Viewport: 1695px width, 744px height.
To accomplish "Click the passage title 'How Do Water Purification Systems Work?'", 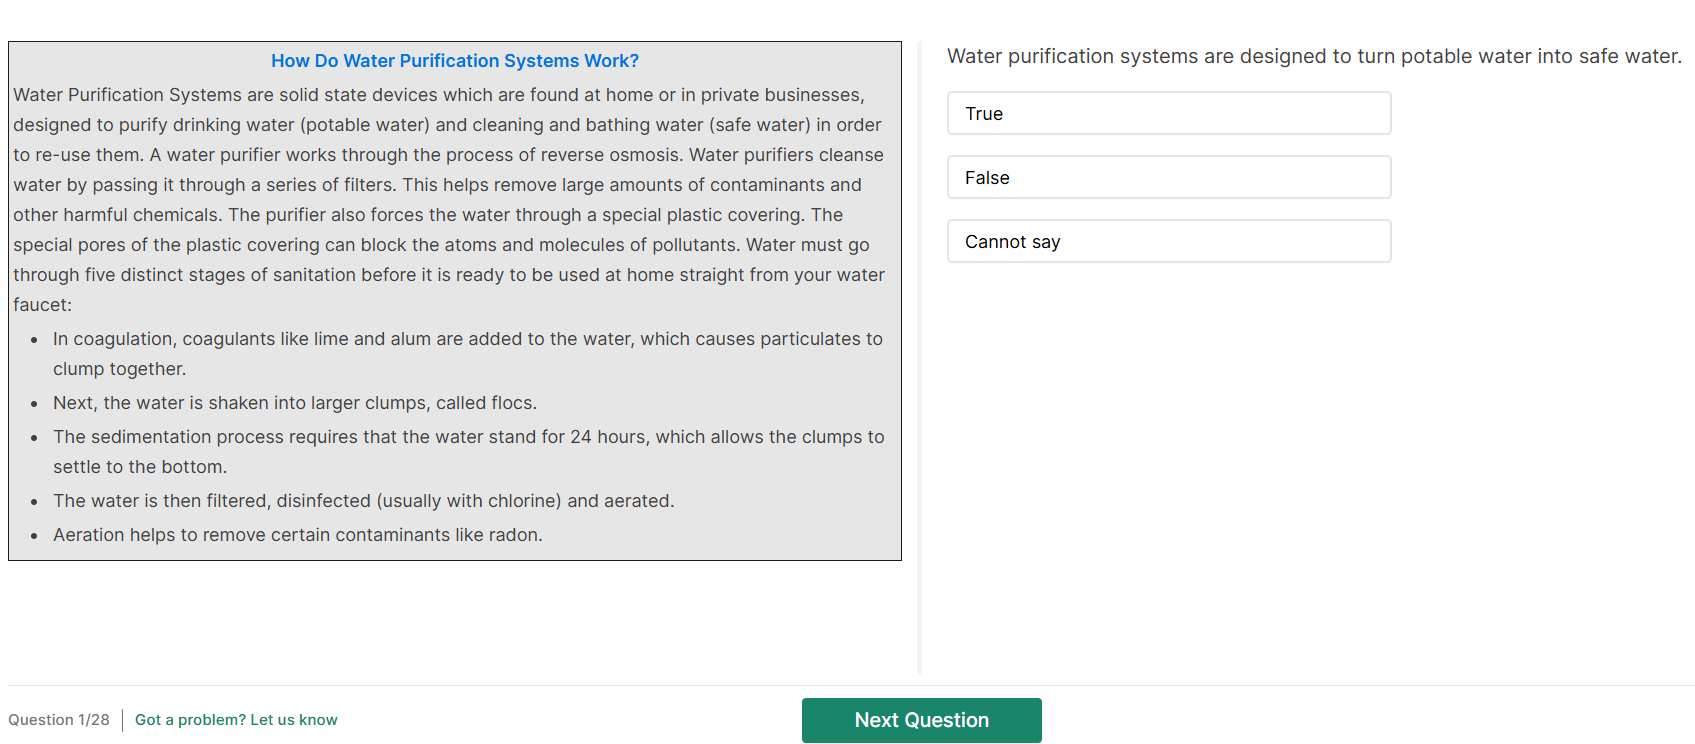I will tap(455, 61).
